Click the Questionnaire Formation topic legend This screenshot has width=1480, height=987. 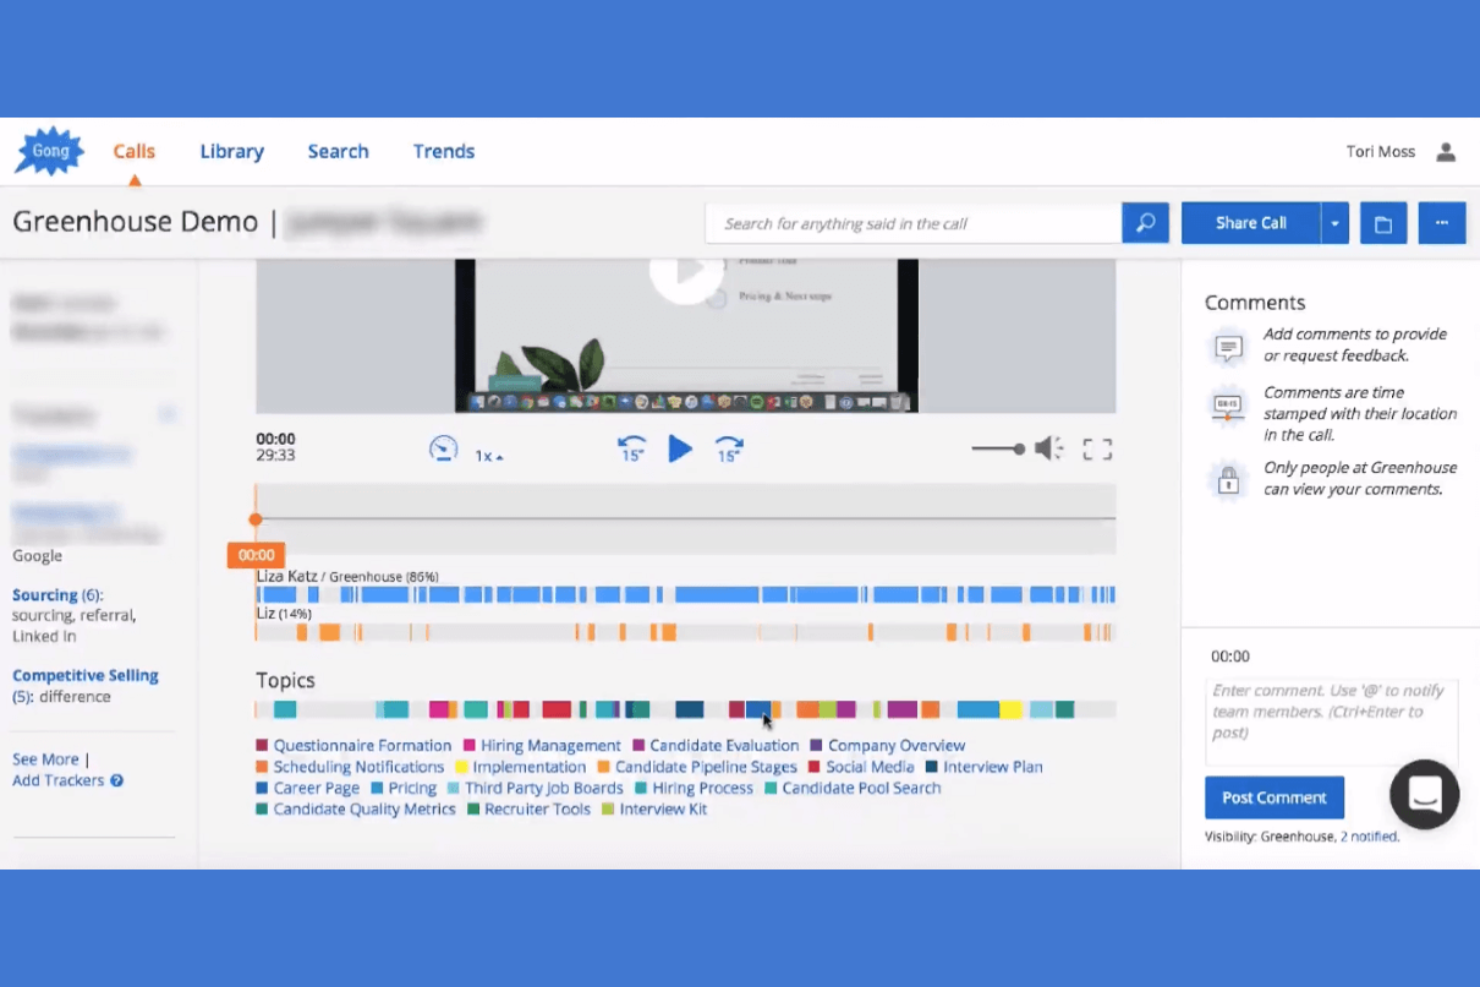click(354, 745)
